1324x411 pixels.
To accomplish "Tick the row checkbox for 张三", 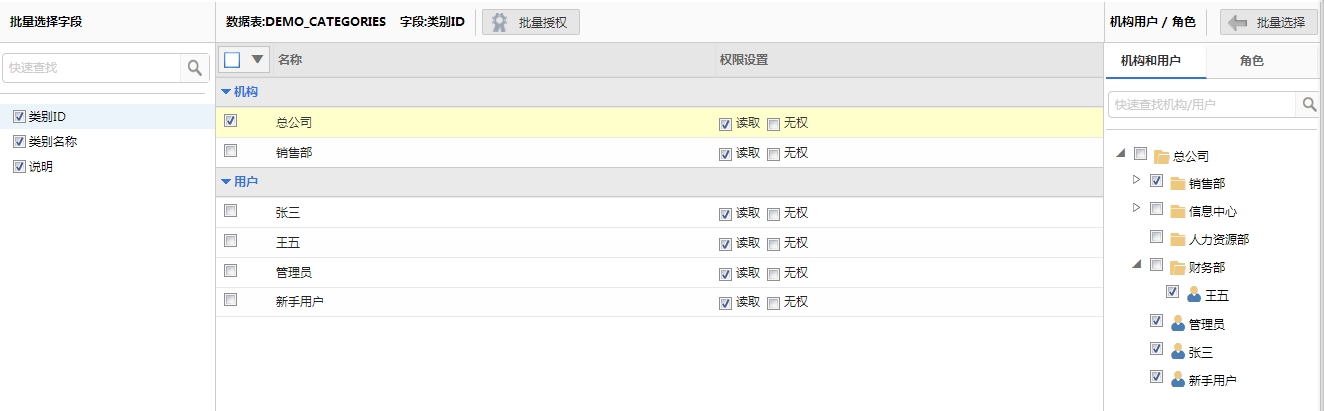I will click(231, 211).
